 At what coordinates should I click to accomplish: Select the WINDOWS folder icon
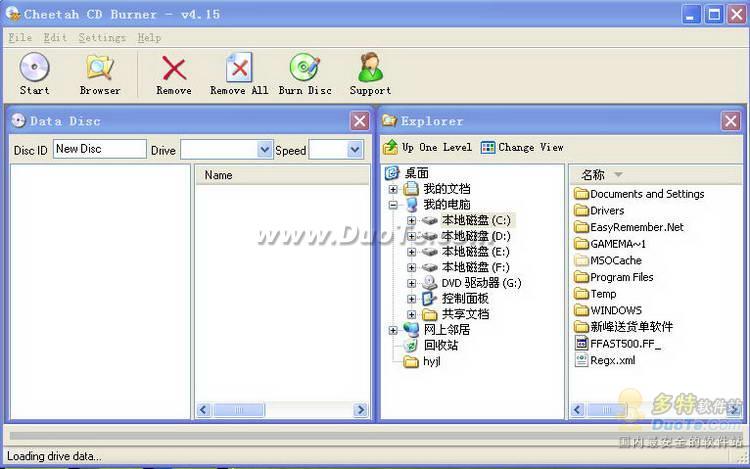pos(581,310)
